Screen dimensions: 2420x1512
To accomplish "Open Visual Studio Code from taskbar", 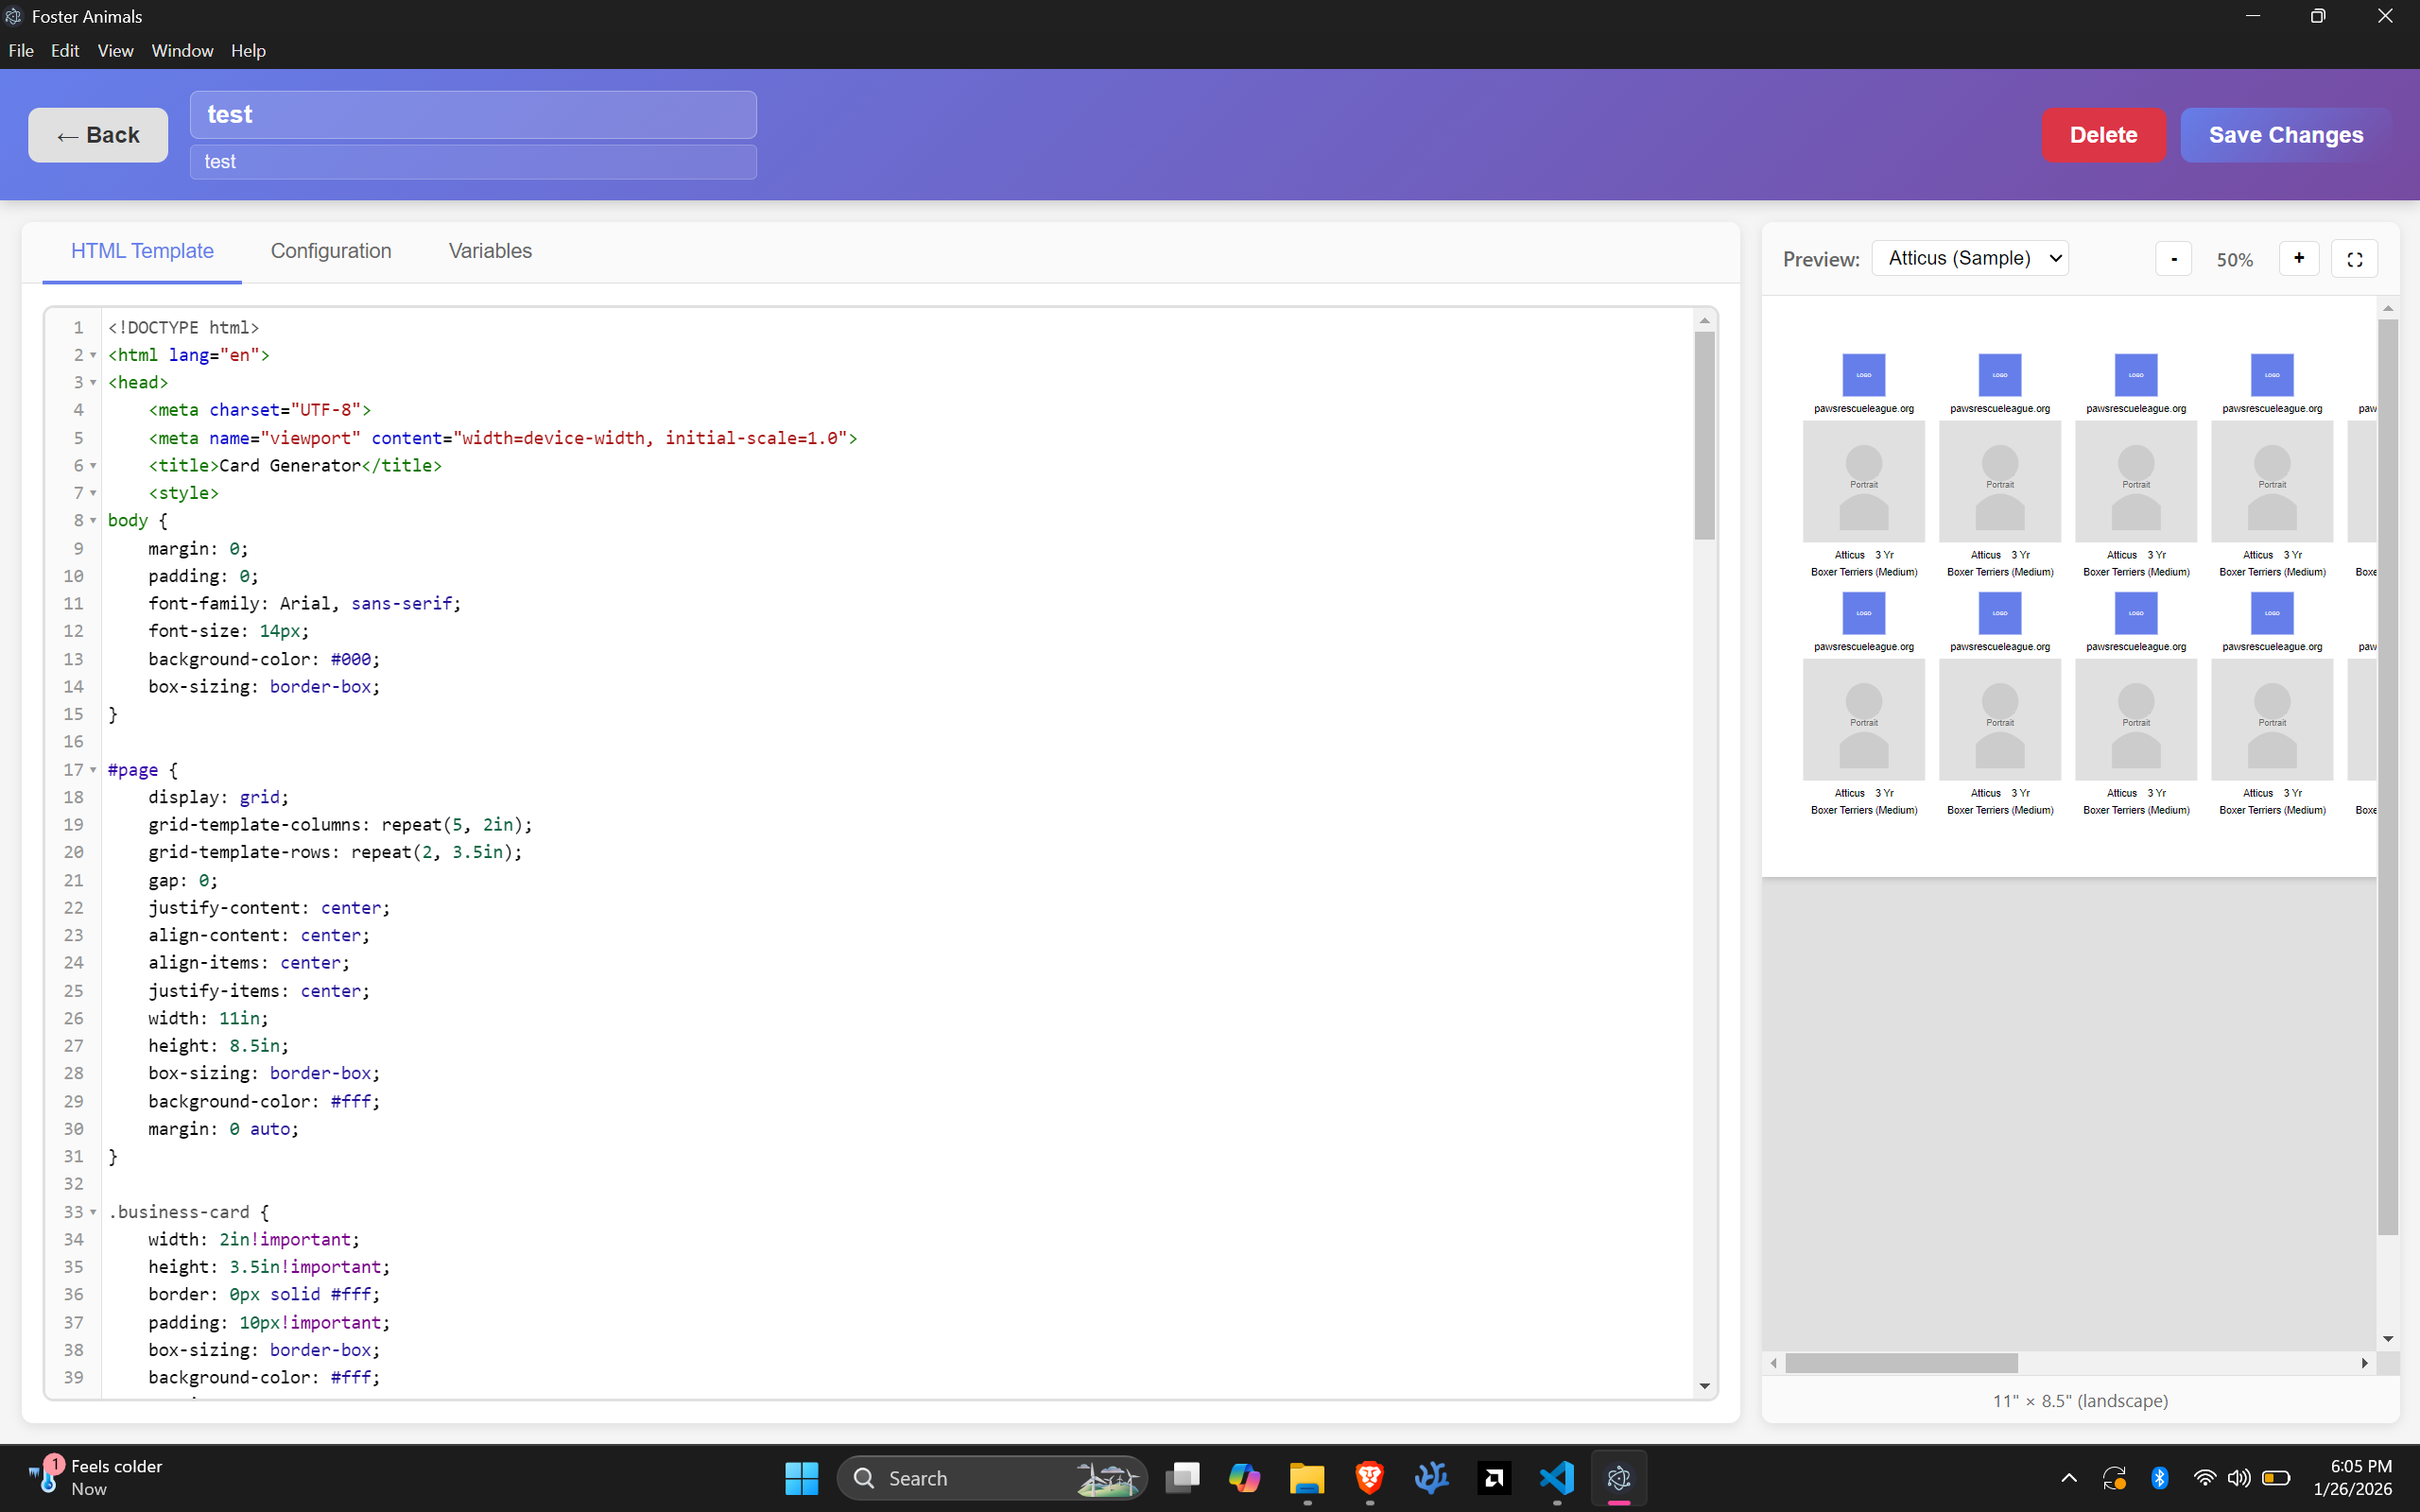I will pyautogui.click(x=1557, y=1477).
